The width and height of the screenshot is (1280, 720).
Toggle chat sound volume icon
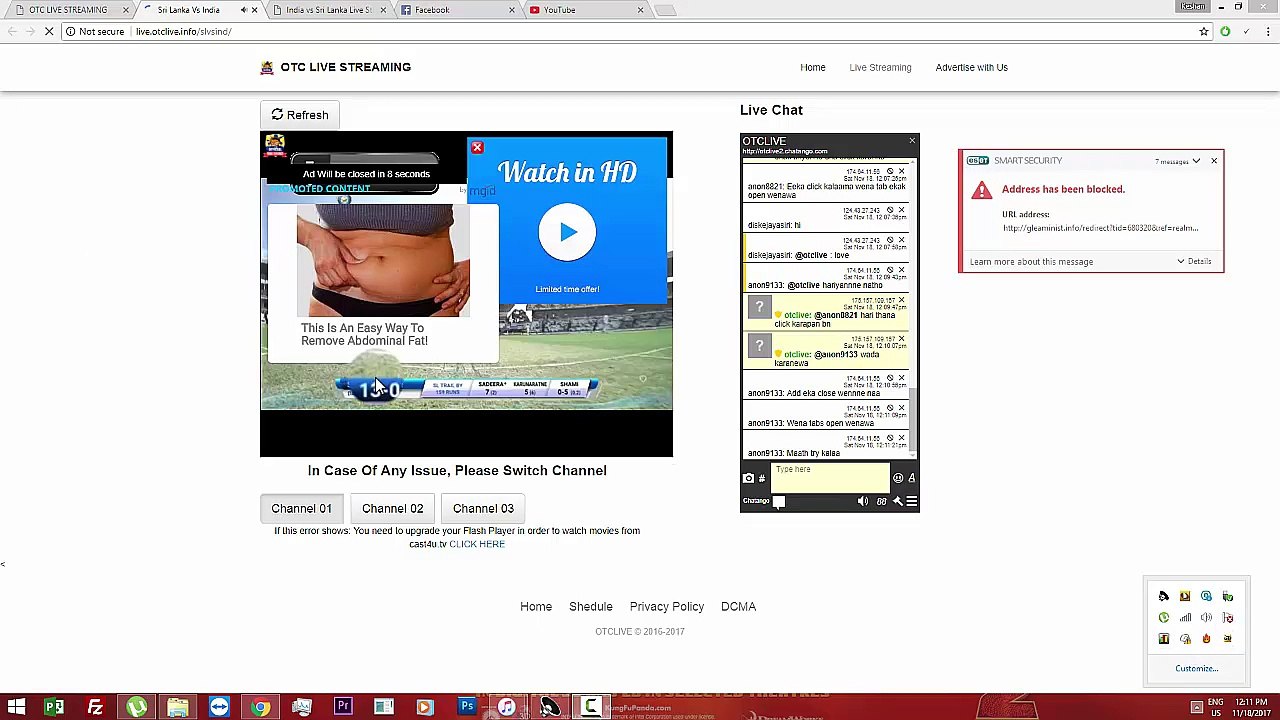click(863, 501)
